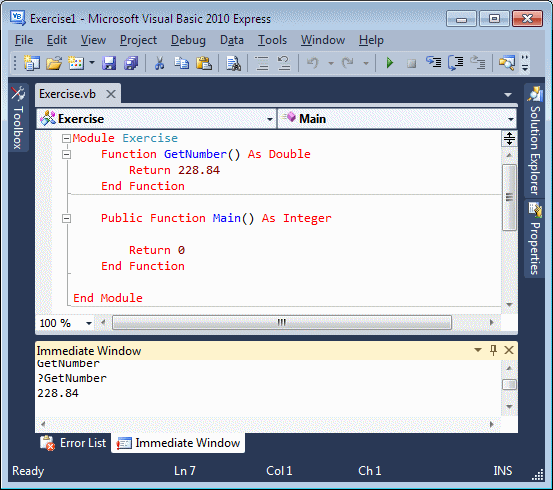The width and height of the screenshot is (553, 490).
Task: Click the editor horizontal scroll right arrow
Action: pos(492,322)
